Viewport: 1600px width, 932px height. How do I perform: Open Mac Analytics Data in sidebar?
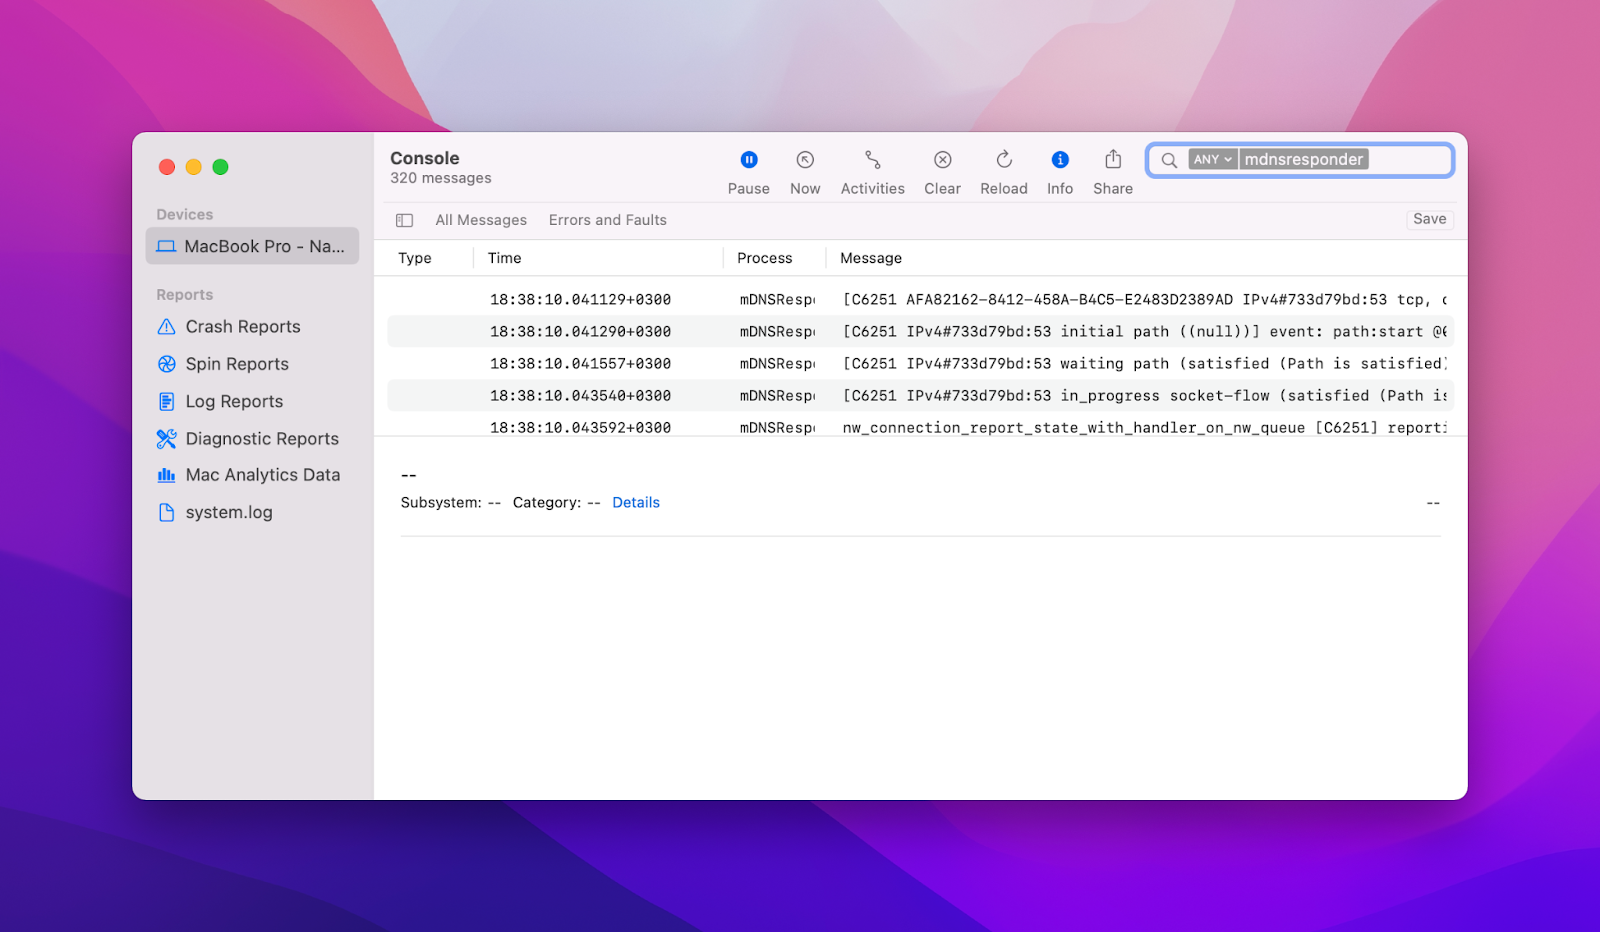point(262,475)
